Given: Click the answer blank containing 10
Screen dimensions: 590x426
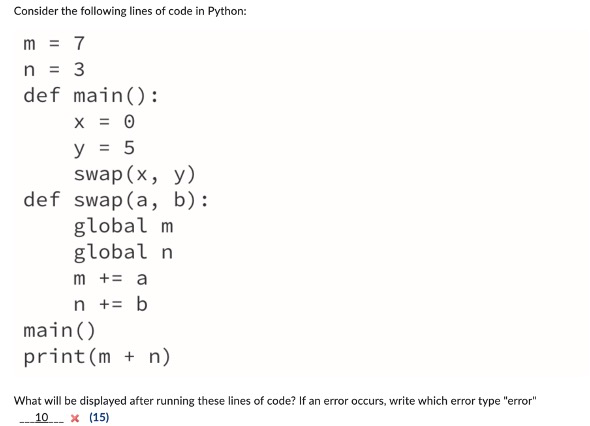Looking at the screenshot, I should 42,417.
